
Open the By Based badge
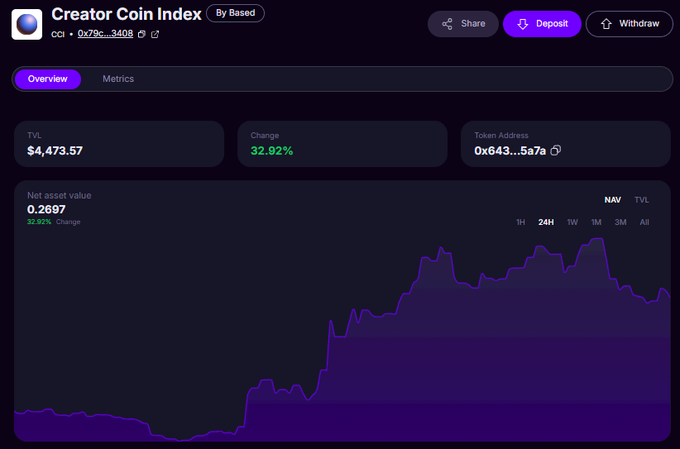(x=235, y=14)
